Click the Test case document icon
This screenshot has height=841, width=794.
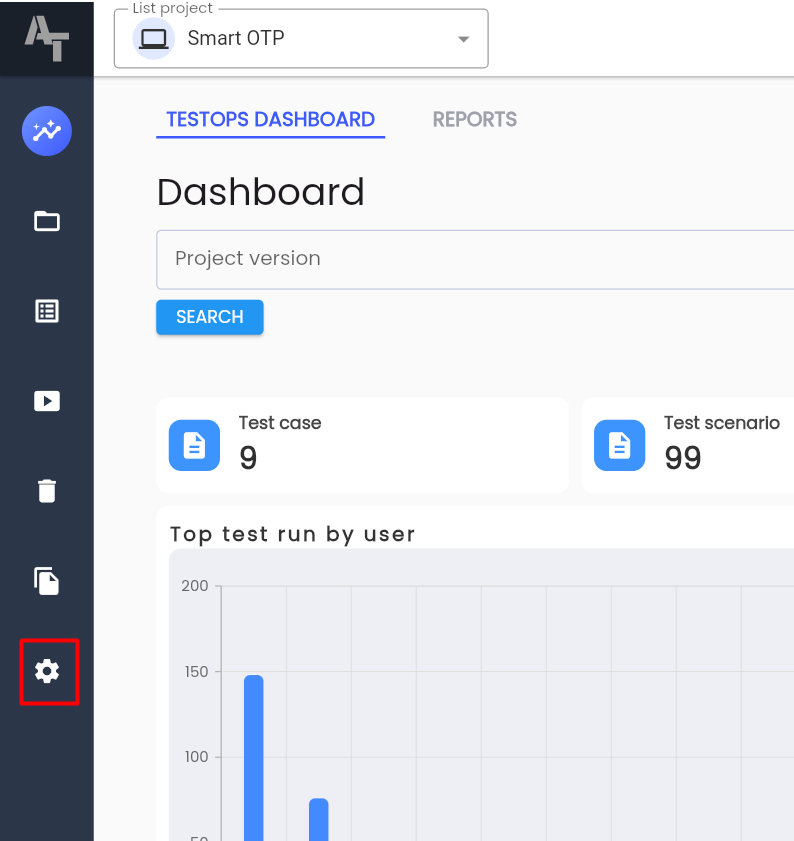click(x=194, y=445)
